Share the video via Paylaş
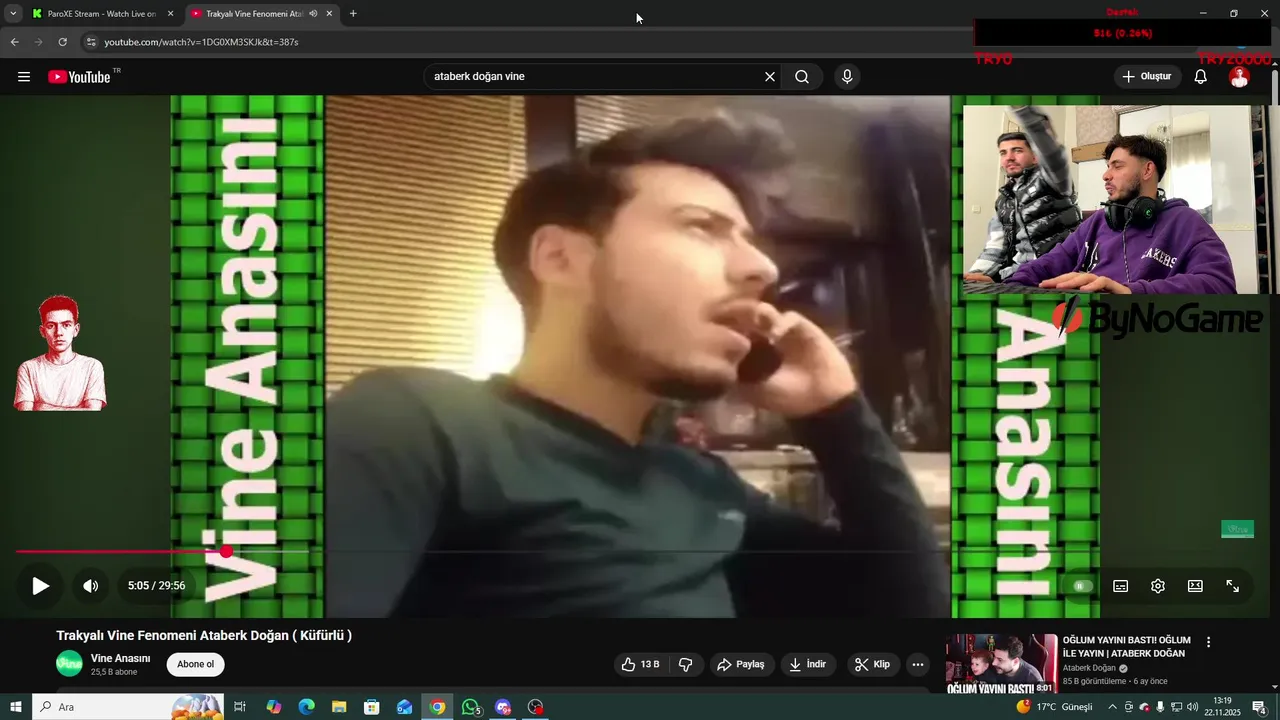The width and height of the screenshot is (1280, 720). click(x=741, y=664)
